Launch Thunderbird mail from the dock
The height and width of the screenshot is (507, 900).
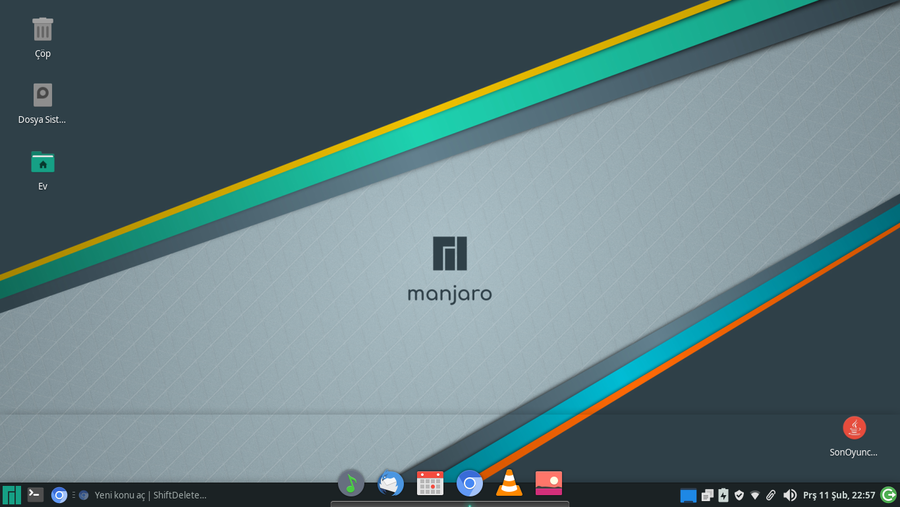pos(390,484)
